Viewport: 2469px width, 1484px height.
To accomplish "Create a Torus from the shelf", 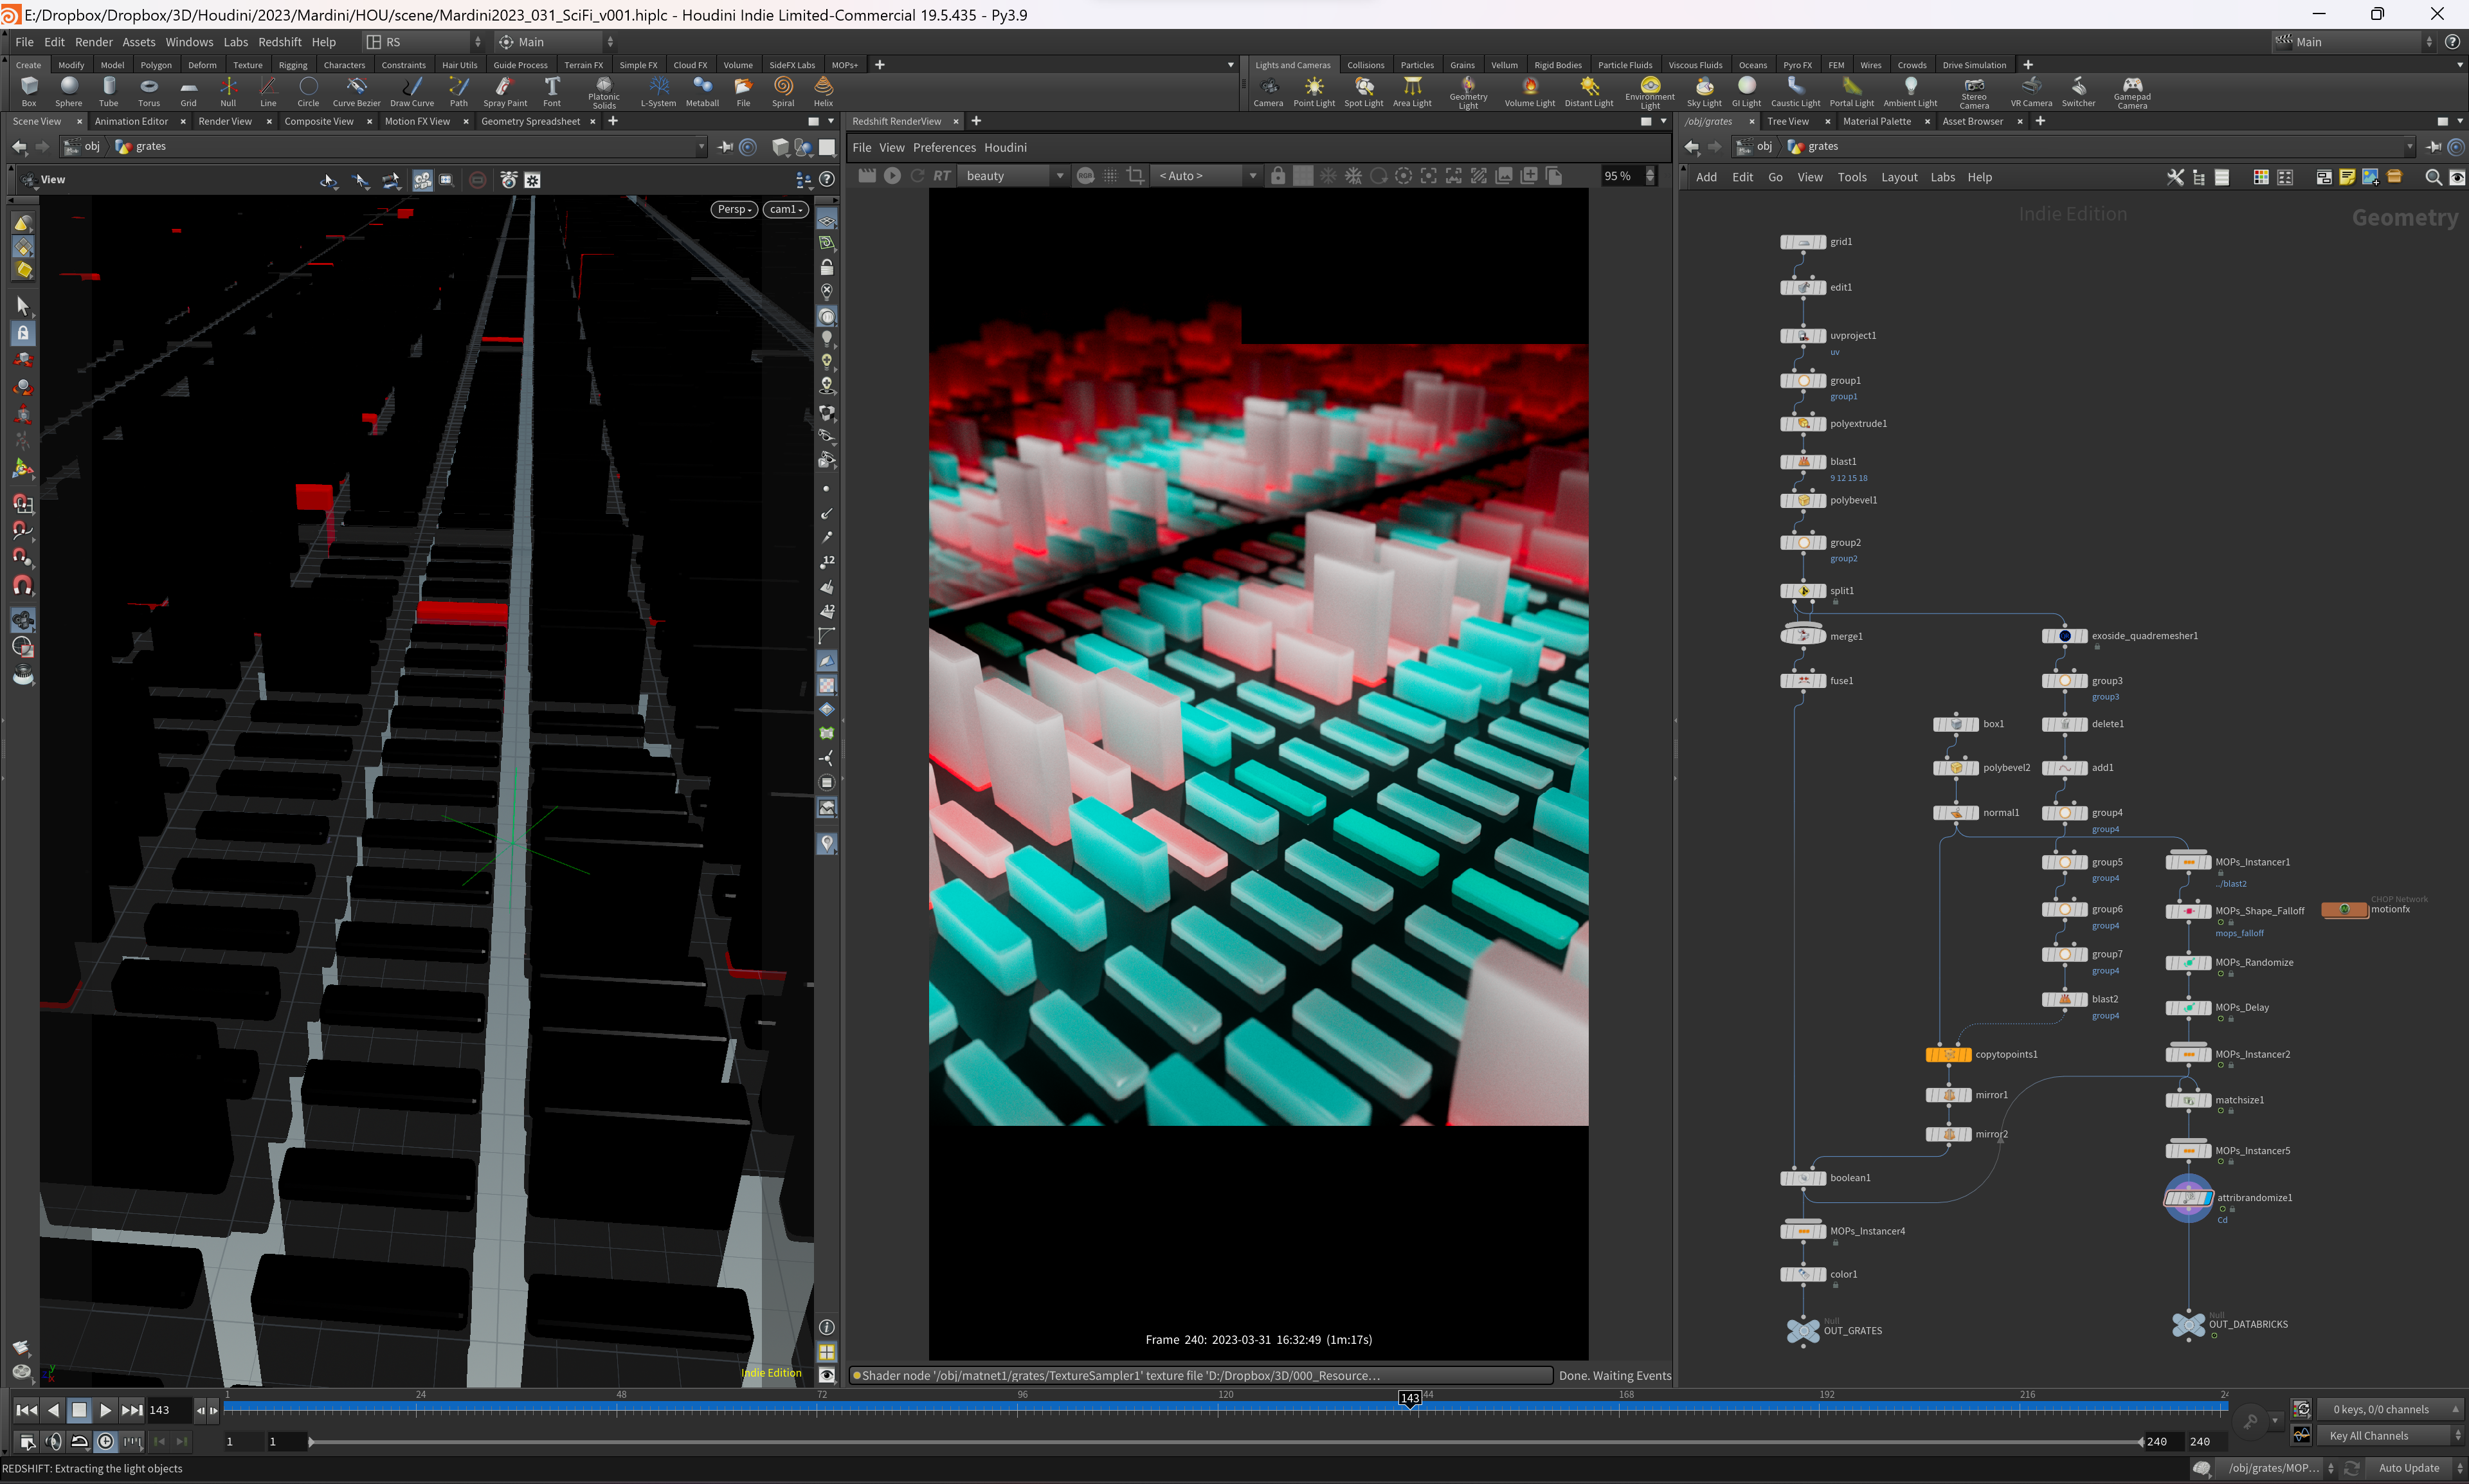I will coord(149,91).
